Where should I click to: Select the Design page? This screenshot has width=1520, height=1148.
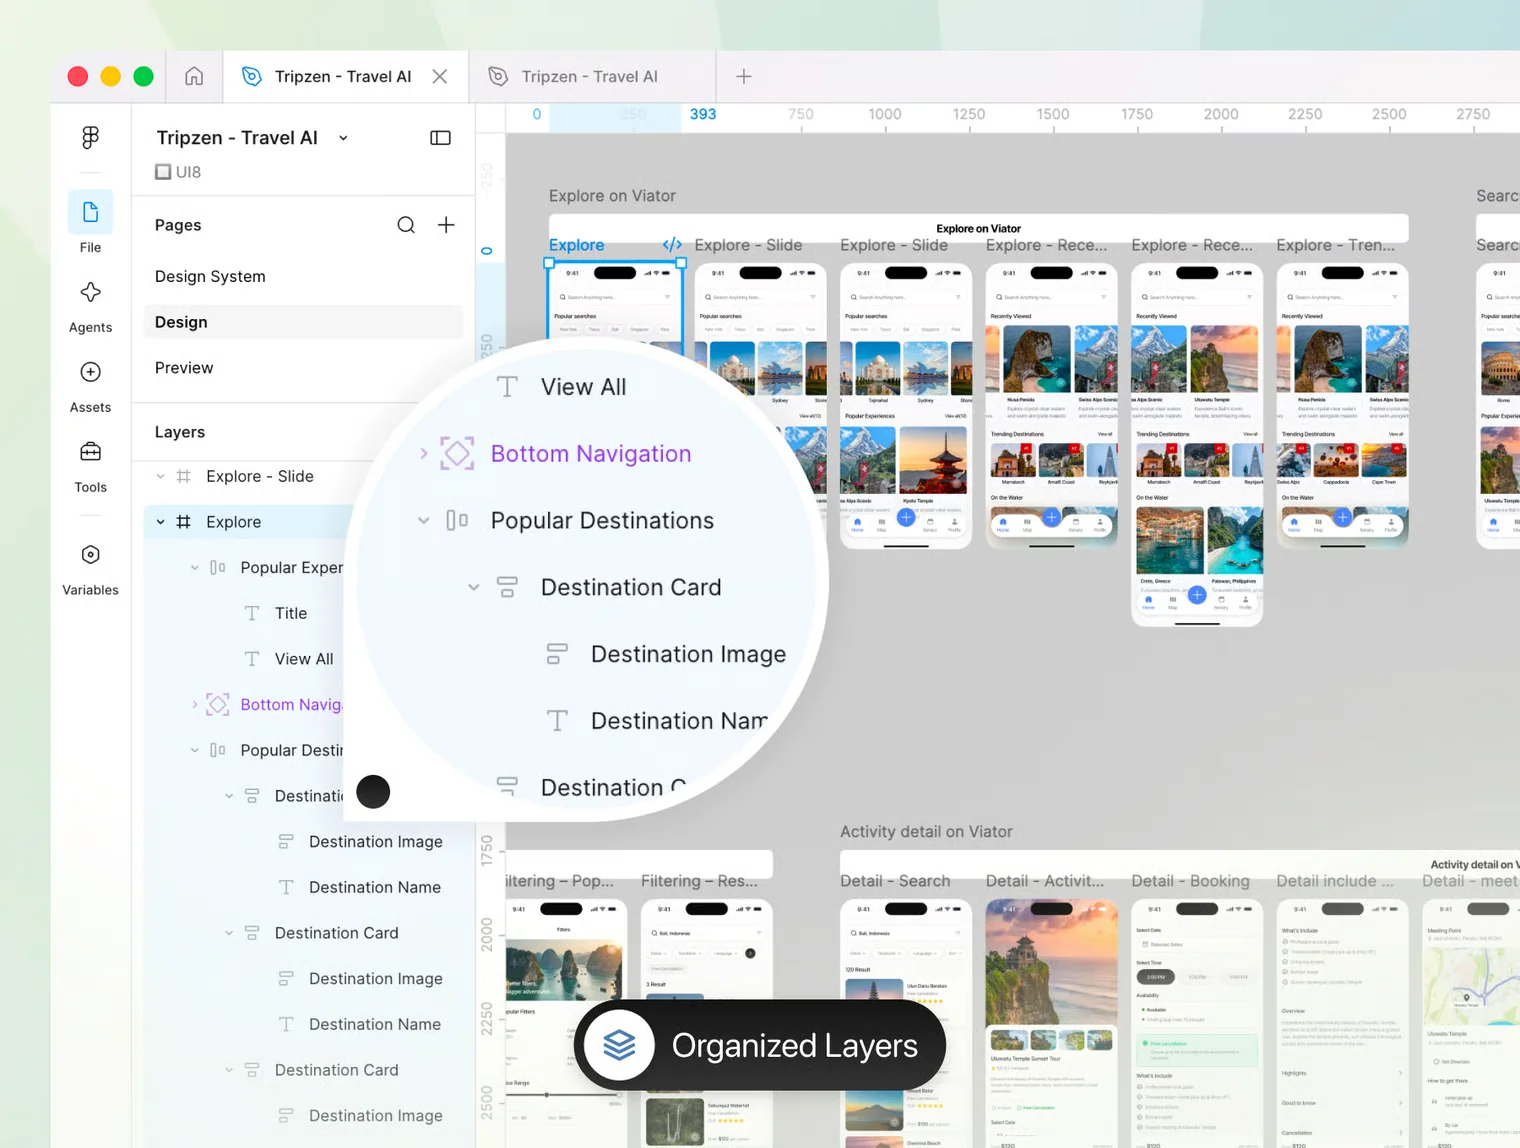304,322
